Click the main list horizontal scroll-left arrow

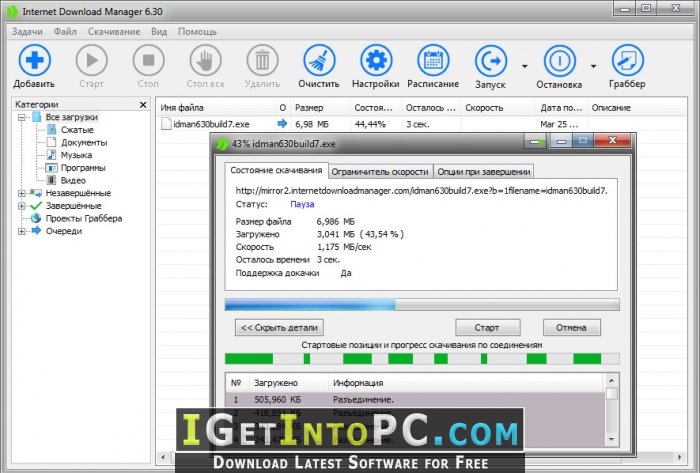[163, 457]
